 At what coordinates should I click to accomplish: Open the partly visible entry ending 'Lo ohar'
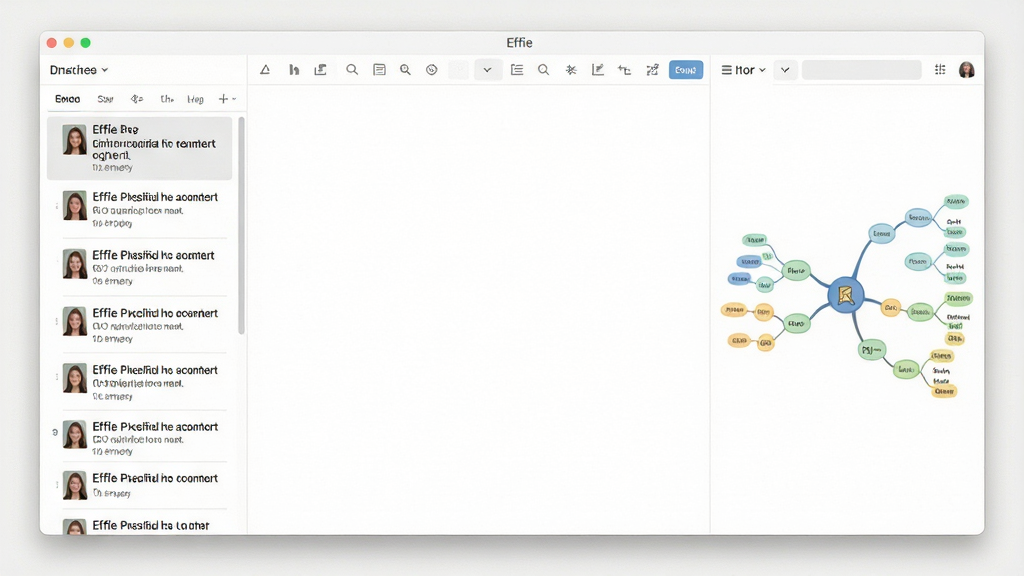pyautogui.click(x=144, y=526)
